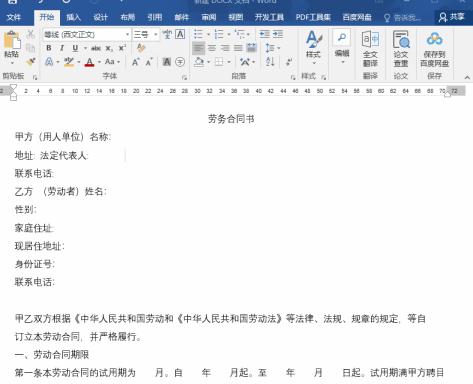Click the enclosed character (字) circle icon
The image size is (473, 384).
pyautogui.click(x=180, y=62)
